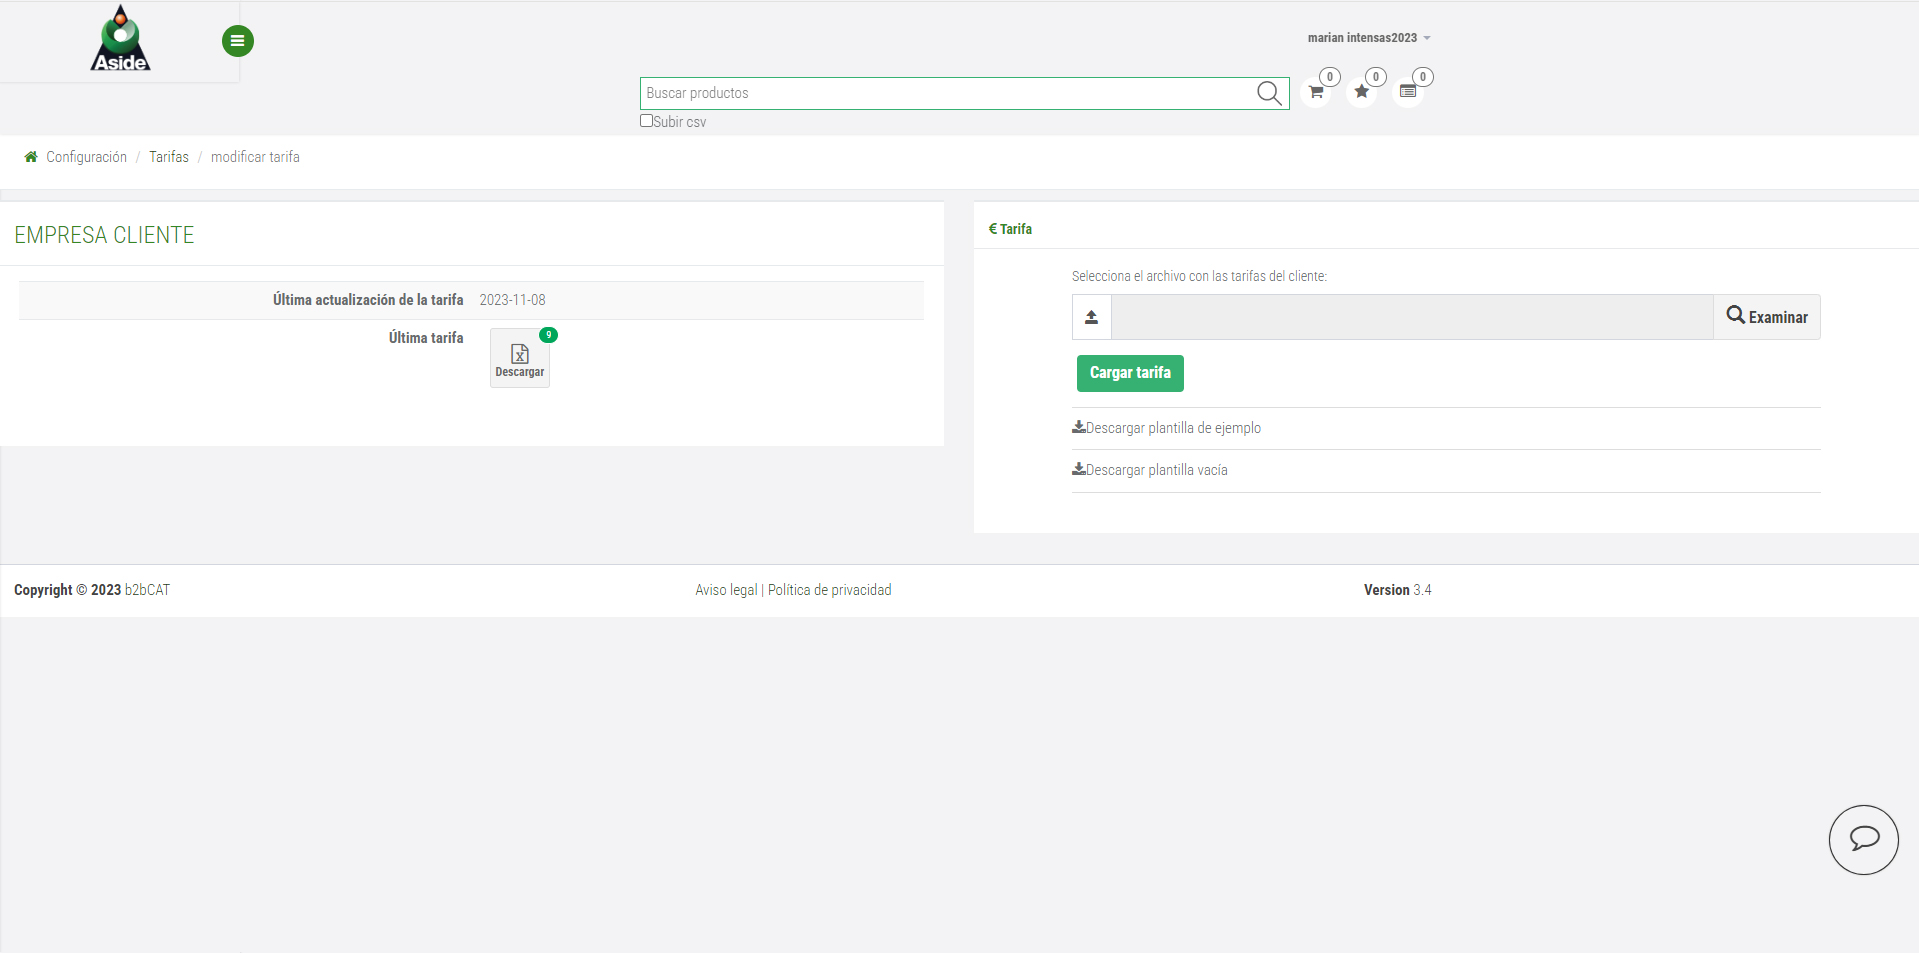The width and height of the screenshot is (1919, 953).
Task: Open the chat bubble icon at bottom right
Action: [x=1863, y=840]
